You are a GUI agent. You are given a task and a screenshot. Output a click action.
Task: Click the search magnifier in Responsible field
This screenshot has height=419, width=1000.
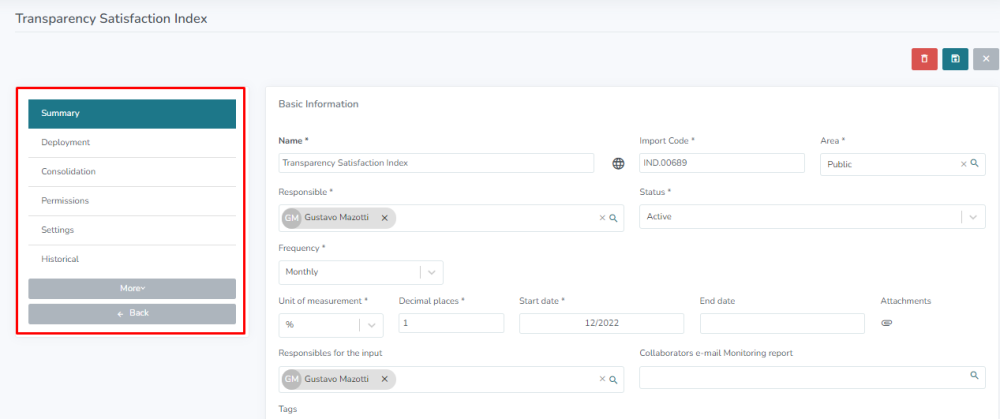coord(614,217)
